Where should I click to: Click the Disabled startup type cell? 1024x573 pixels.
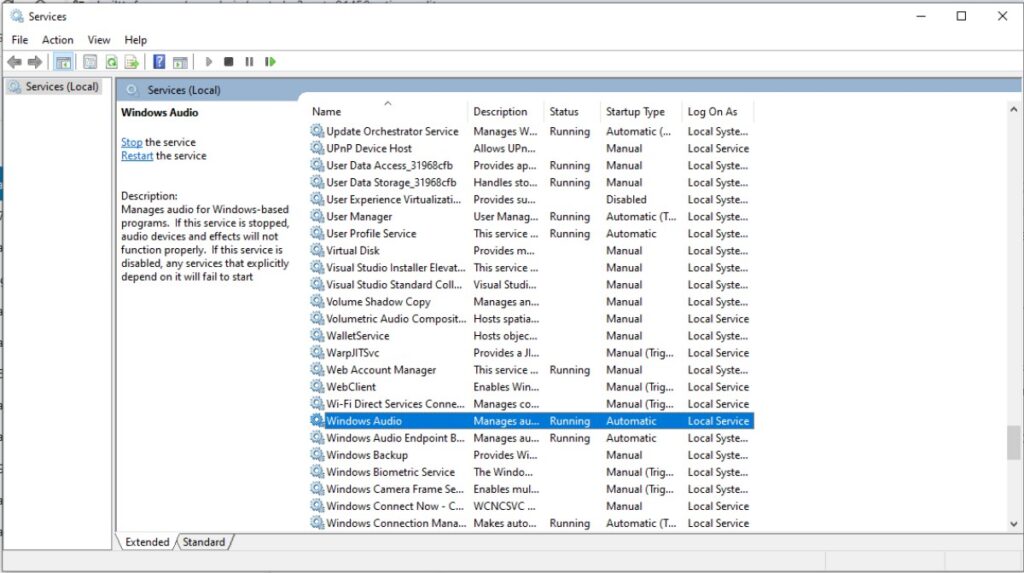pos(626,199)
